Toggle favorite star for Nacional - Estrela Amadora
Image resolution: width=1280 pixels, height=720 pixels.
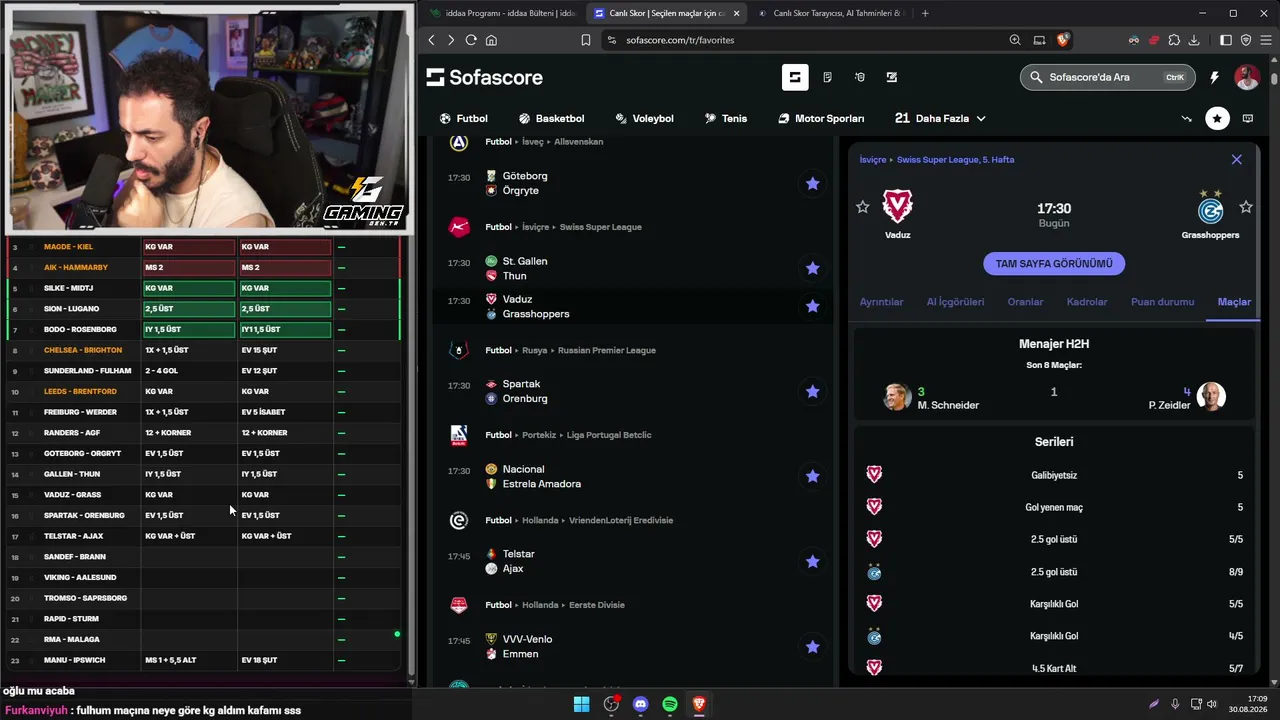[x=813, y=476]
